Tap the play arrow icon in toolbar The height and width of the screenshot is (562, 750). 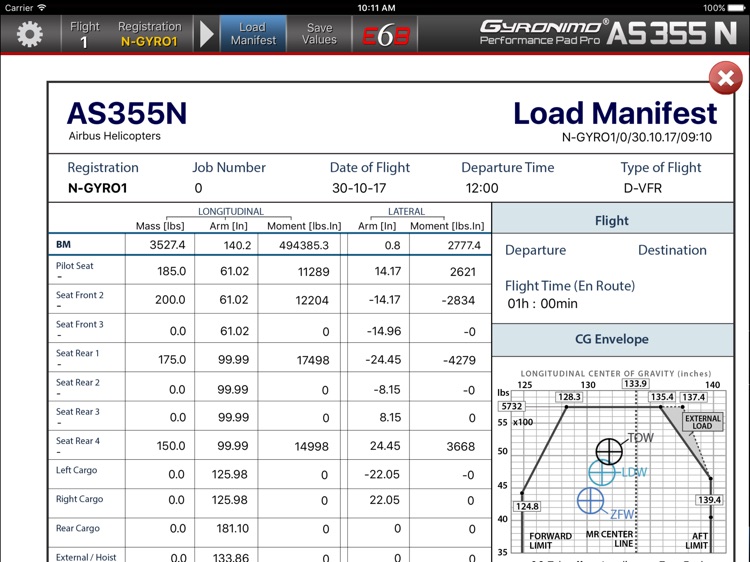click(x=206, y=34)
